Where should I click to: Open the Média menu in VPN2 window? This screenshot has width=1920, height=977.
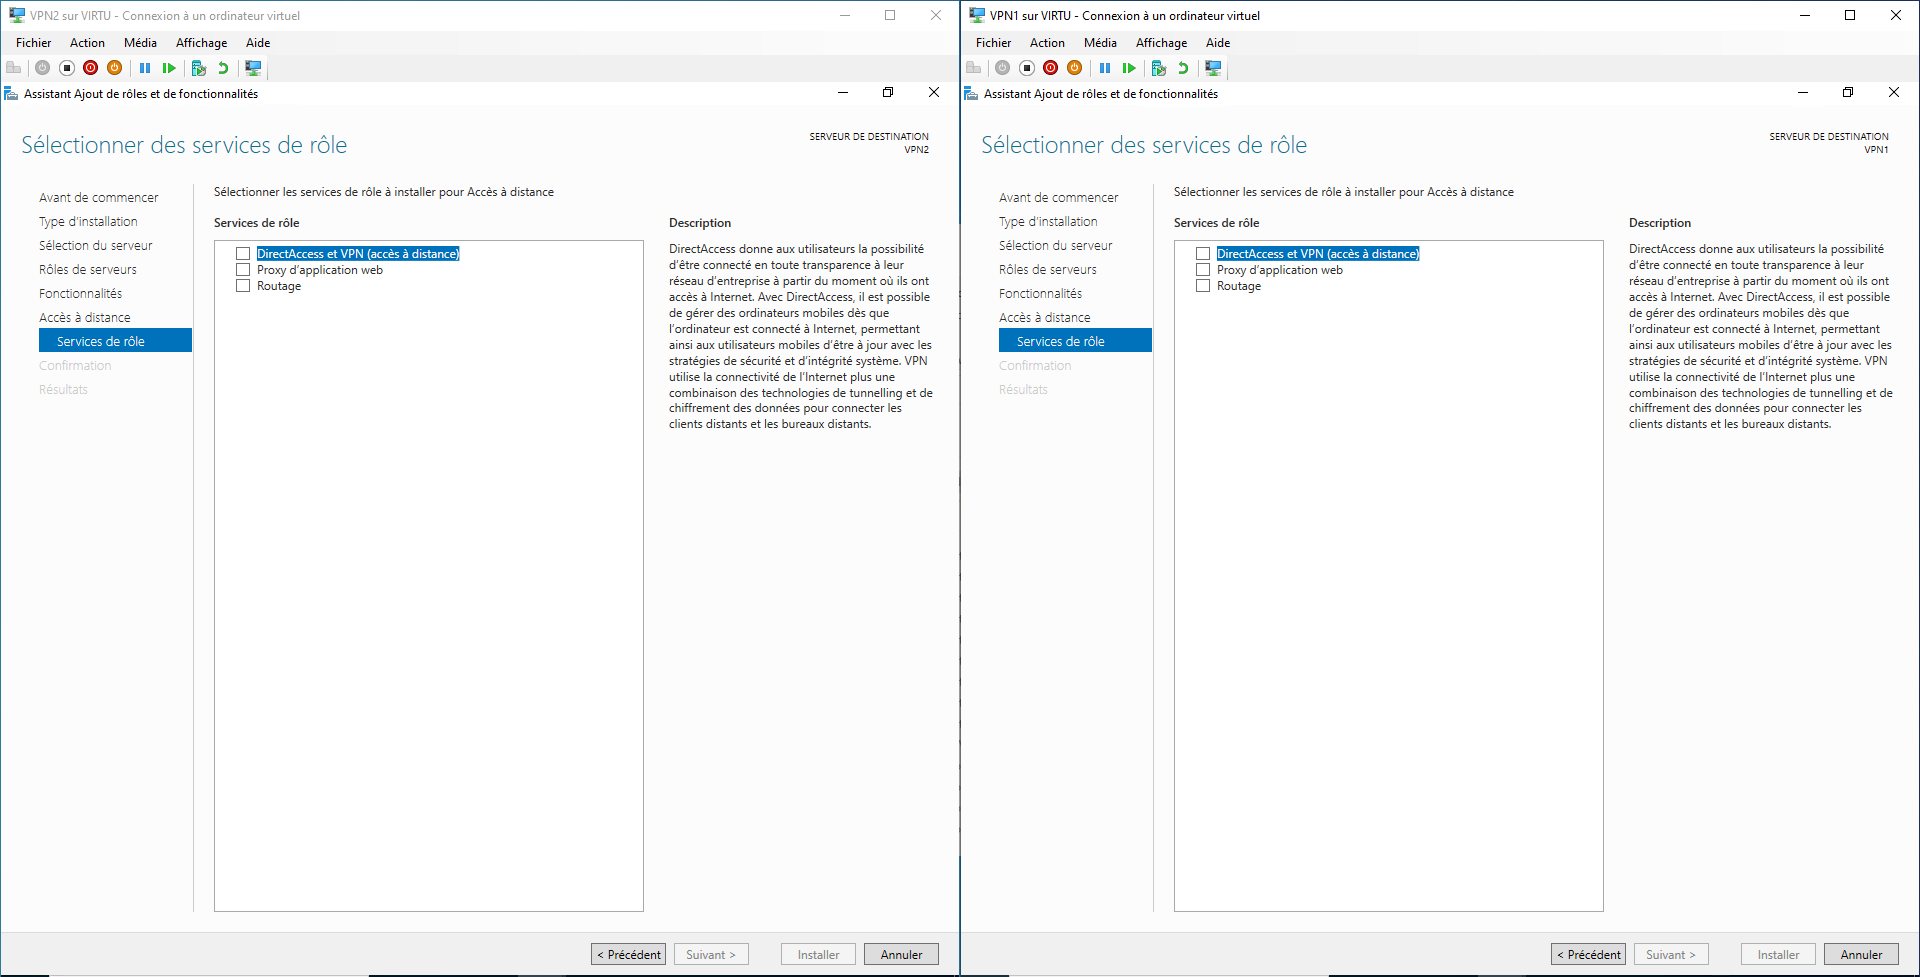(x=140, y=43)
